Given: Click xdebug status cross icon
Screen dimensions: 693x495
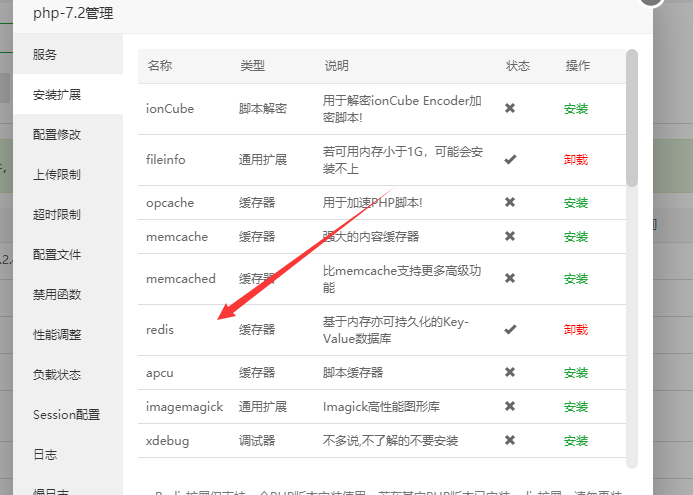Looking at the screenshot, I should pos(510,440).
